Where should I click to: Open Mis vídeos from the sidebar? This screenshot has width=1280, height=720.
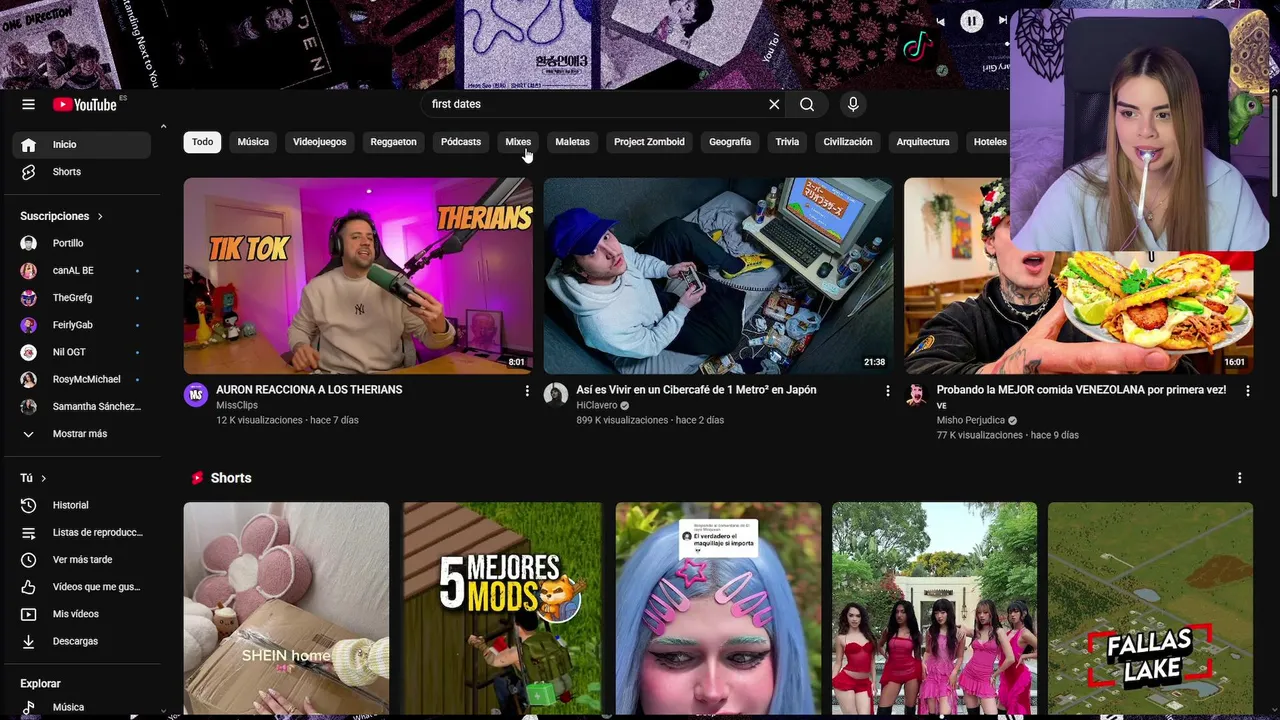coord(82,614)
